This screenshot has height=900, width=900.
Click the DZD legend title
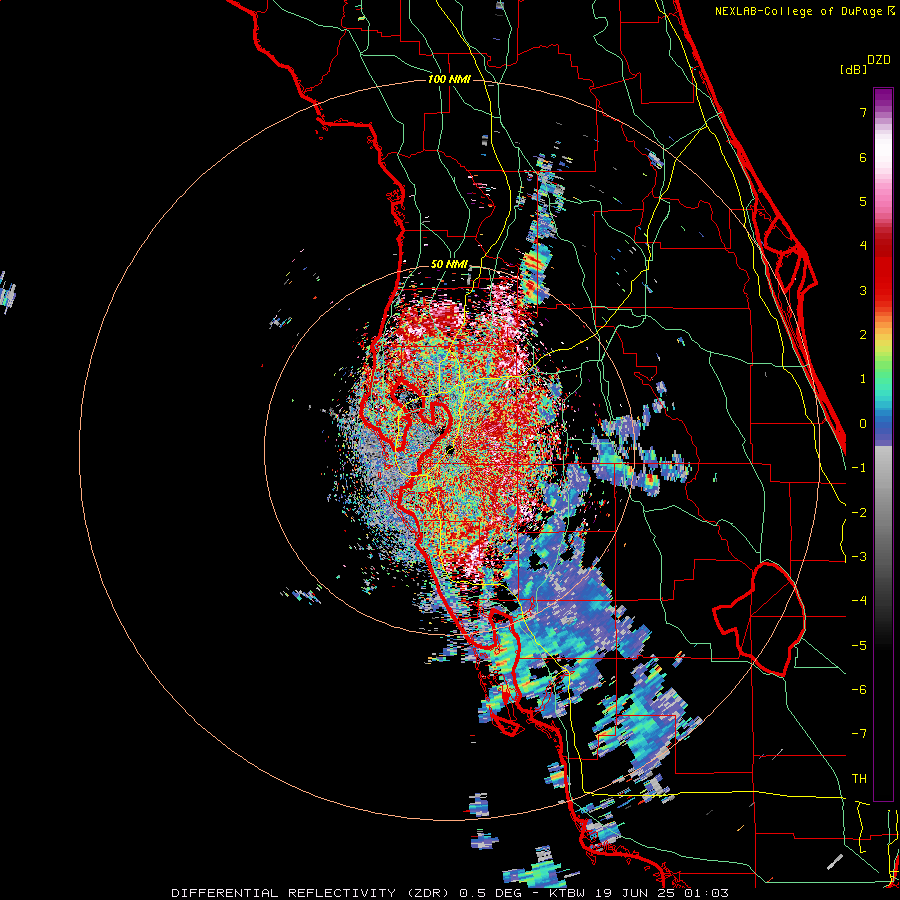(x=879, y=60)
